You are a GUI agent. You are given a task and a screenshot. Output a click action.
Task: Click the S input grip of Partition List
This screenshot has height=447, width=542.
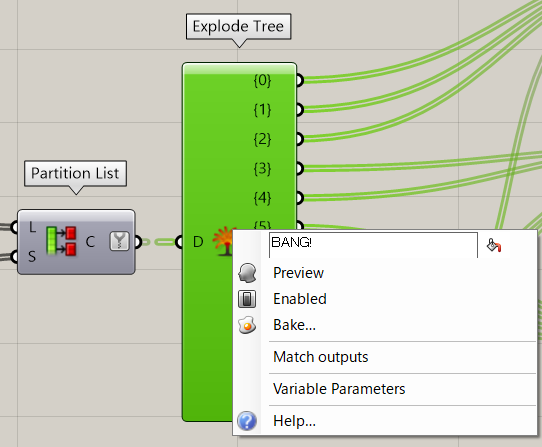[14, 257]
